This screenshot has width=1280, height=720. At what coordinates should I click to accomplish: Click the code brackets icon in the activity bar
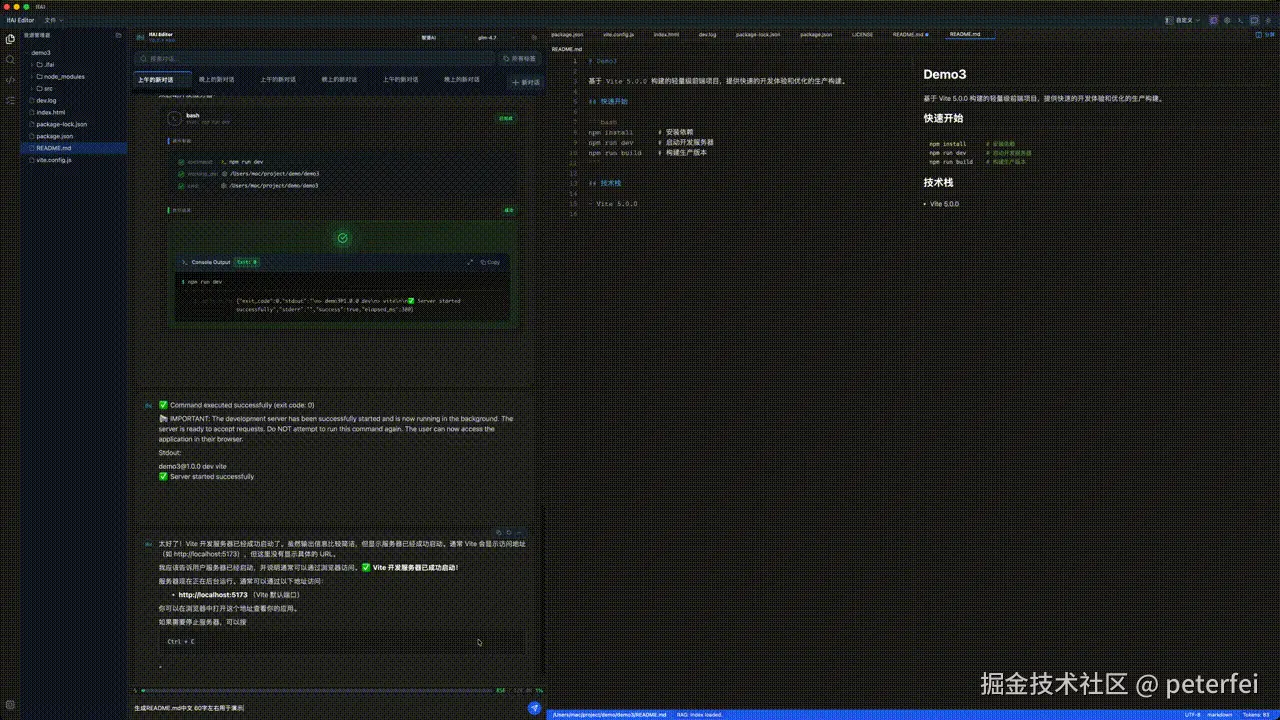(11, 79)
